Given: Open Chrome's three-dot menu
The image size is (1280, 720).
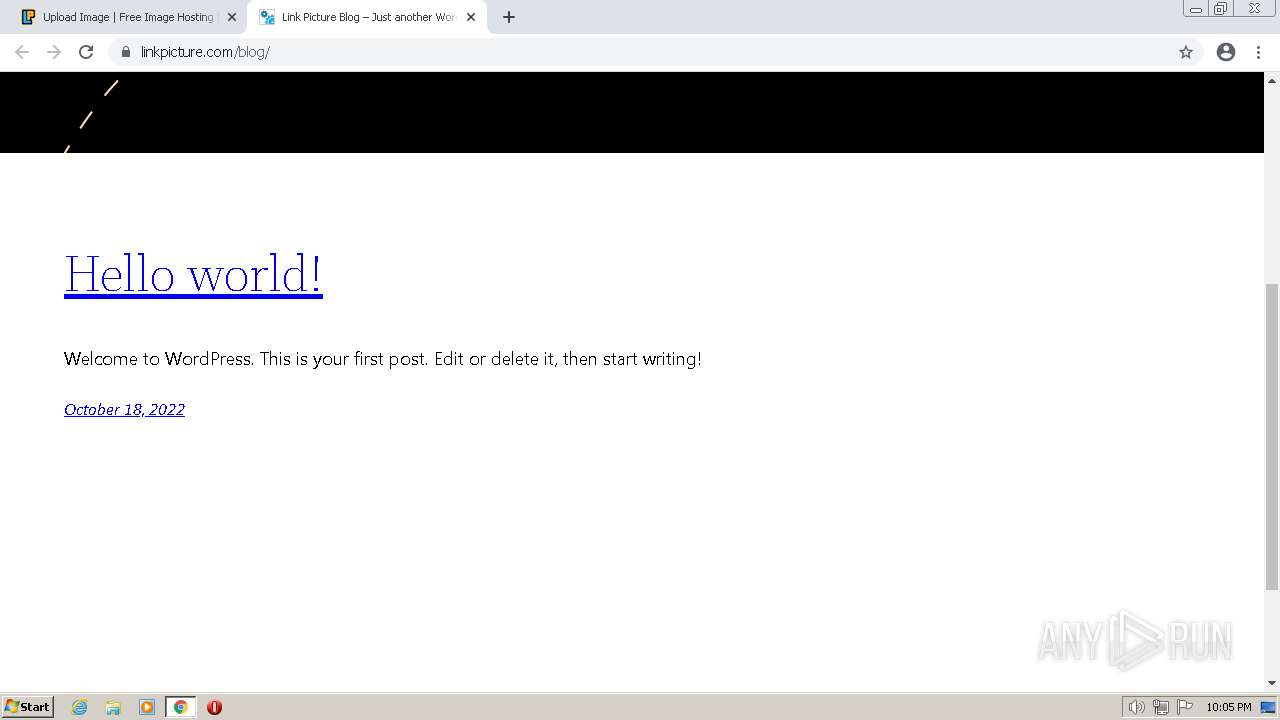Looking at the screenshot, I should click(1259, 52).
